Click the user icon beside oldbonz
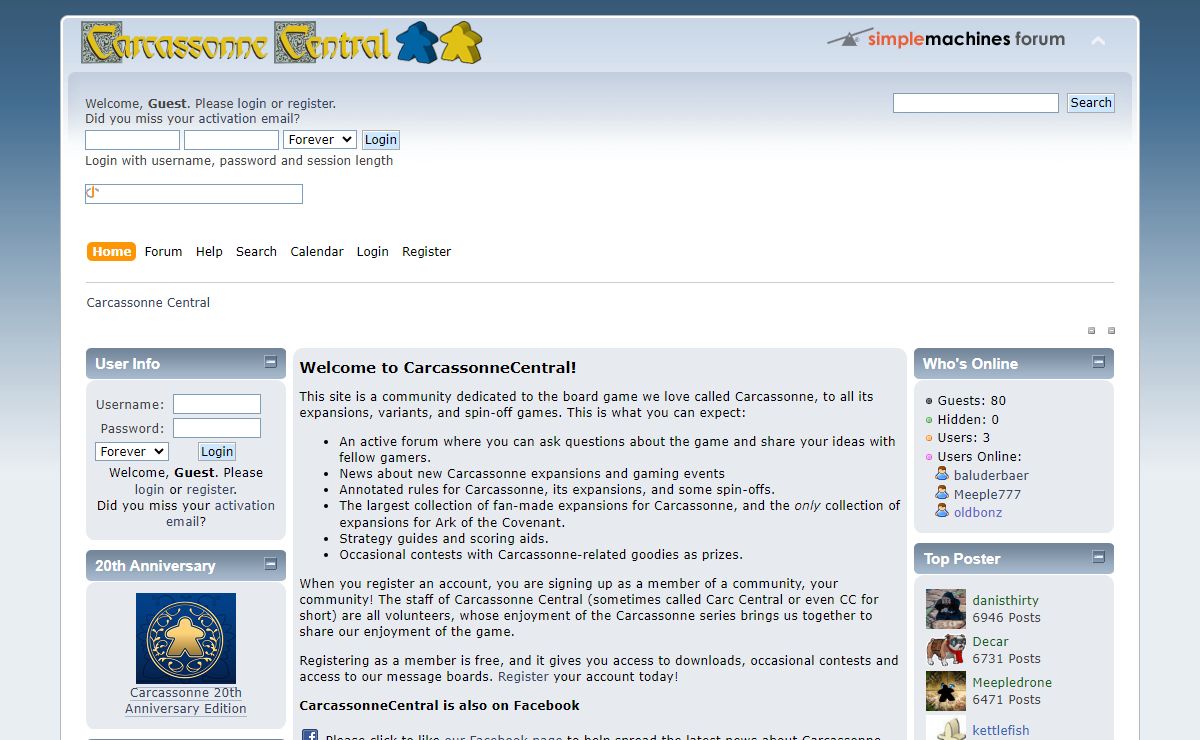This screenshot has width=1200, height=740. click(942, 511)
